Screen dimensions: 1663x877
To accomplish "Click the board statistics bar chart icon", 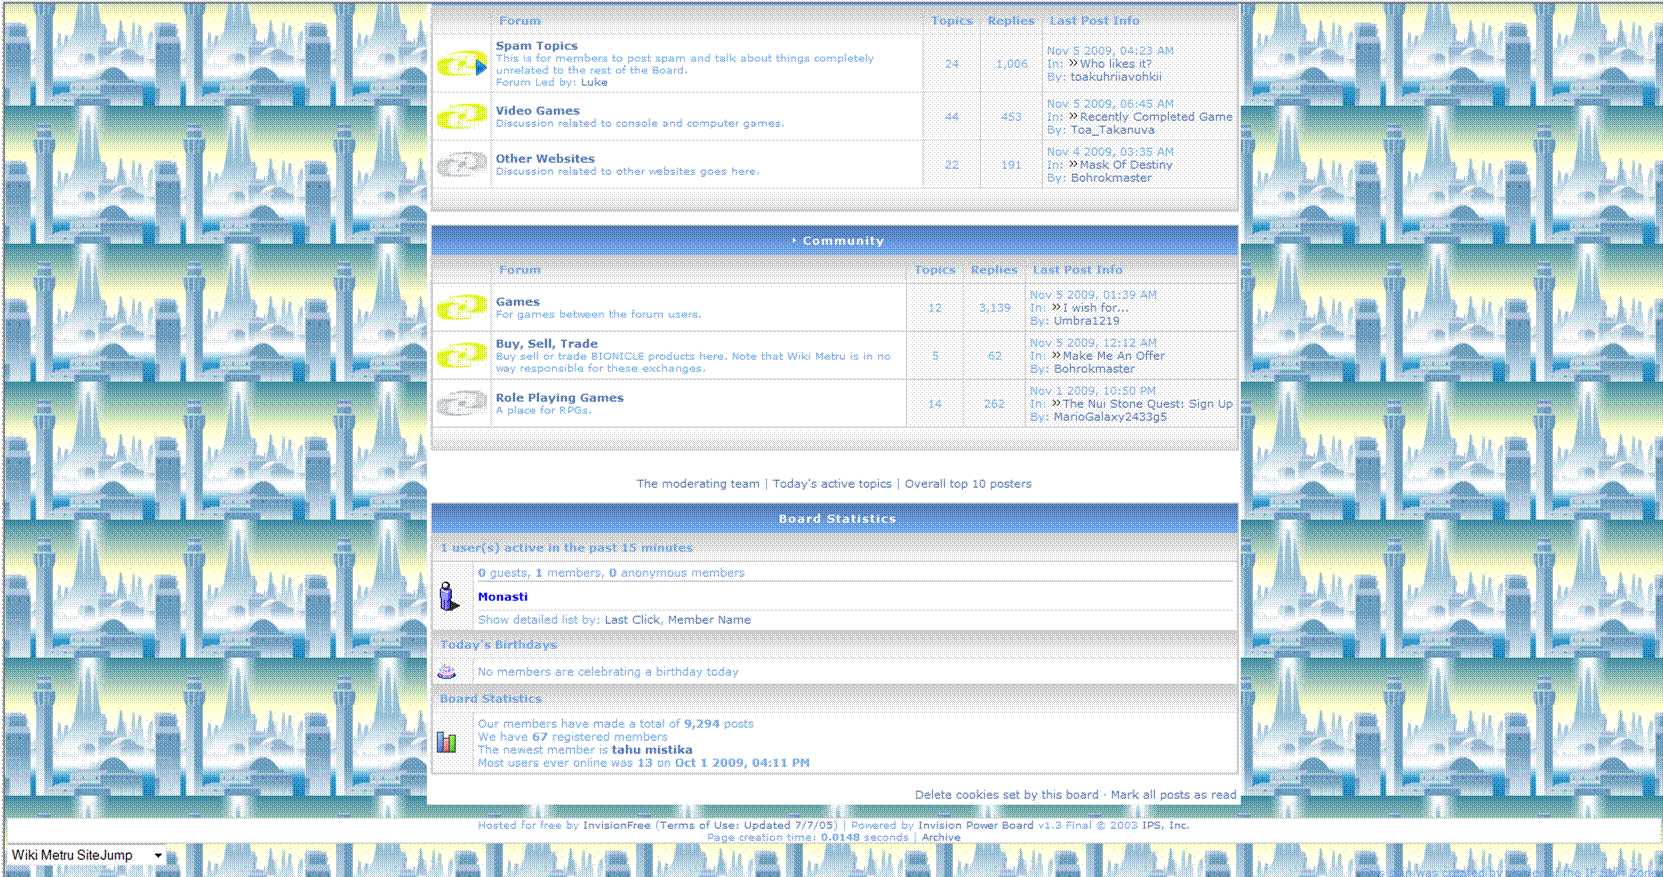I will [x=447, y=742].
